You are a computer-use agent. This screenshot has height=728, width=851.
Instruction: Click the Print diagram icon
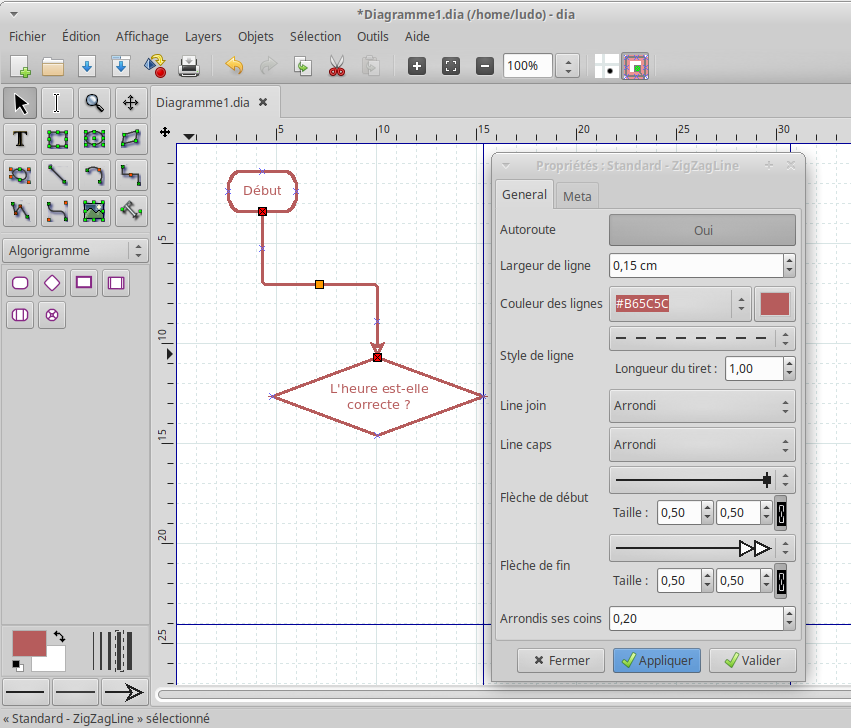coord(190,67)
